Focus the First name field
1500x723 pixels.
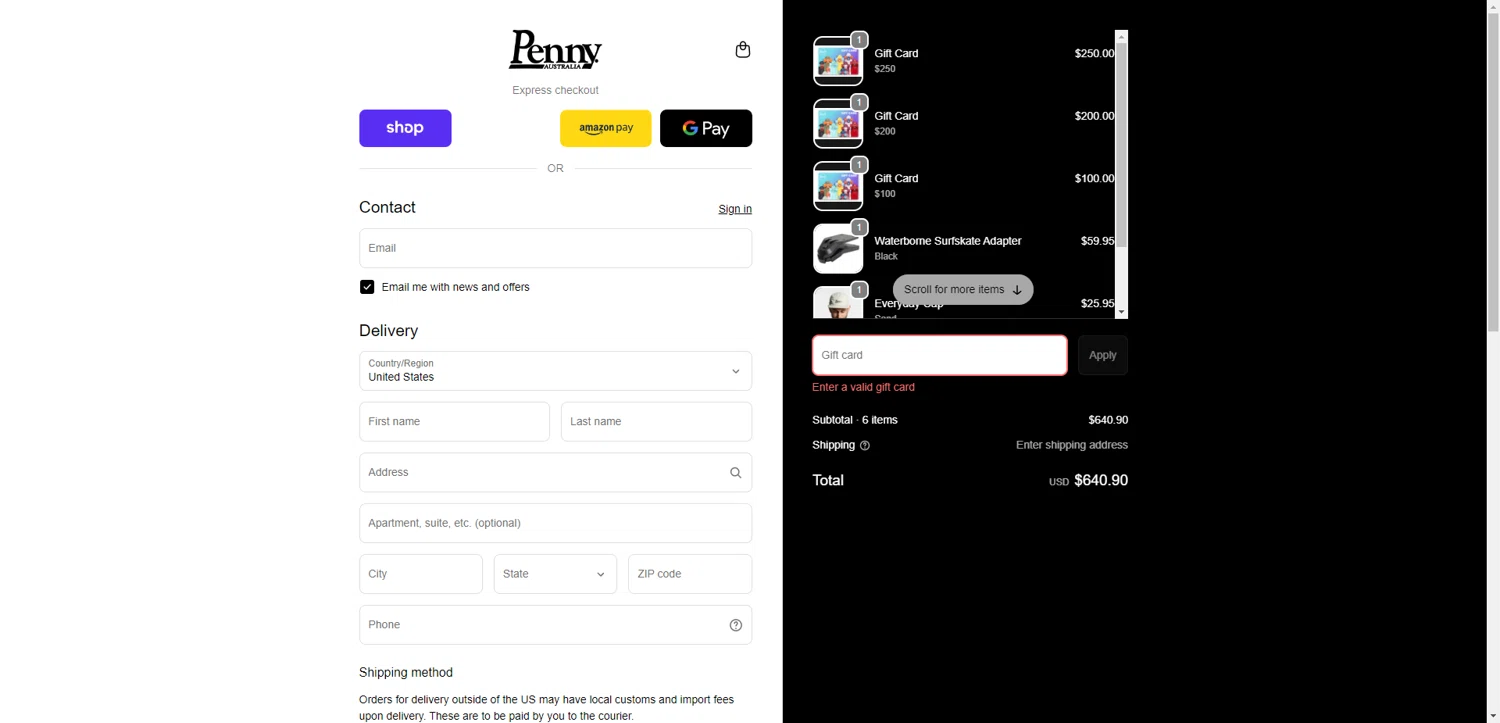point(454,422)
